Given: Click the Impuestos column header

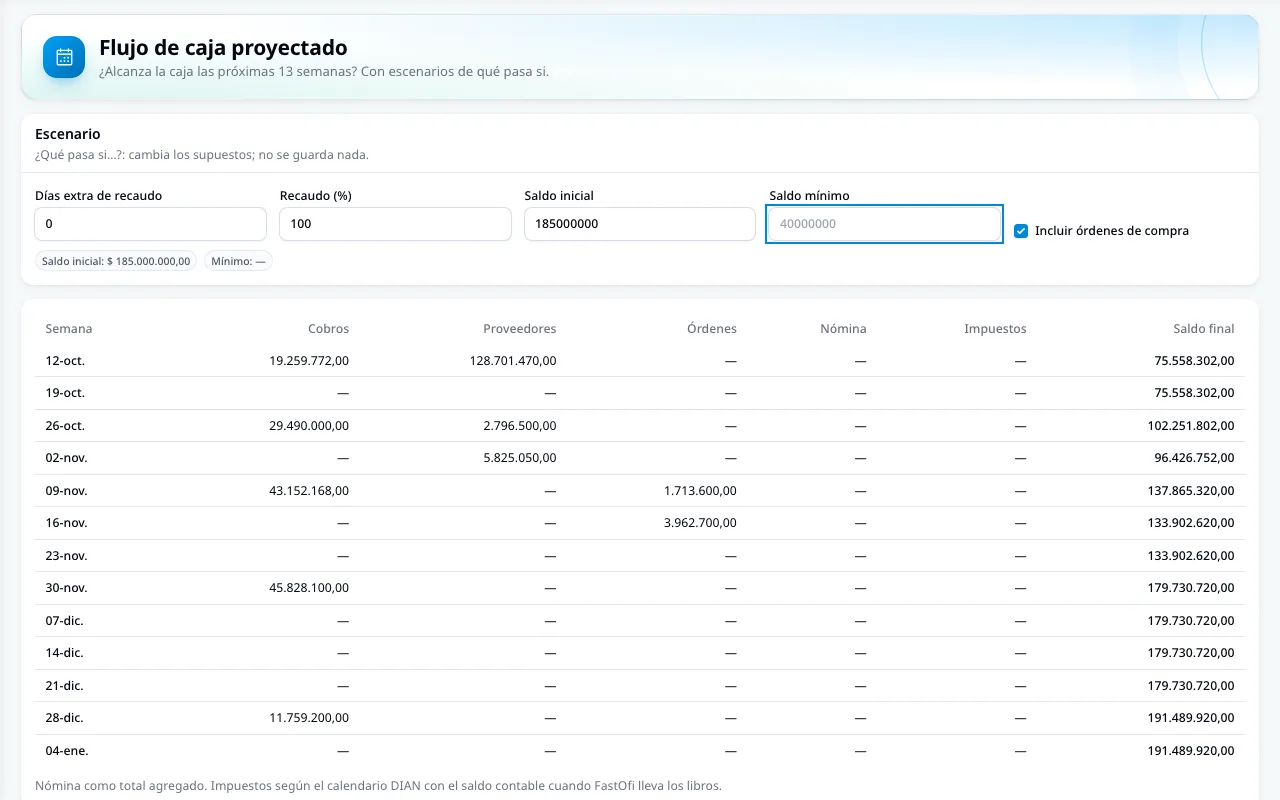Looking at the screenshot, I should 995,329.
